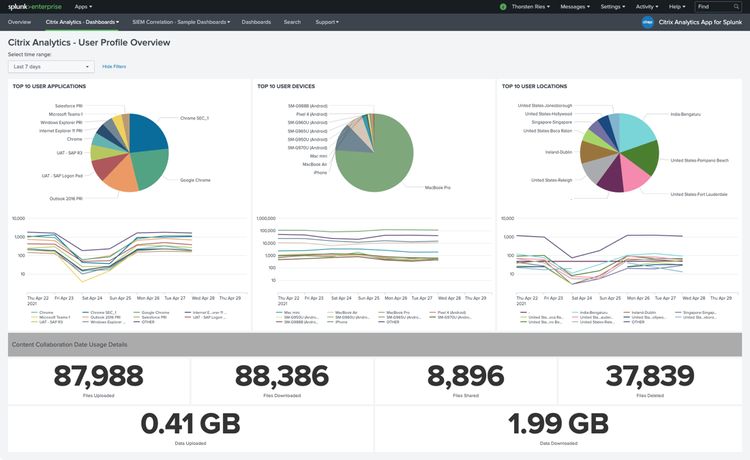Click the TOP 10 USER LOCATIONS panel title
750x460 pixels.
(534, 87)
